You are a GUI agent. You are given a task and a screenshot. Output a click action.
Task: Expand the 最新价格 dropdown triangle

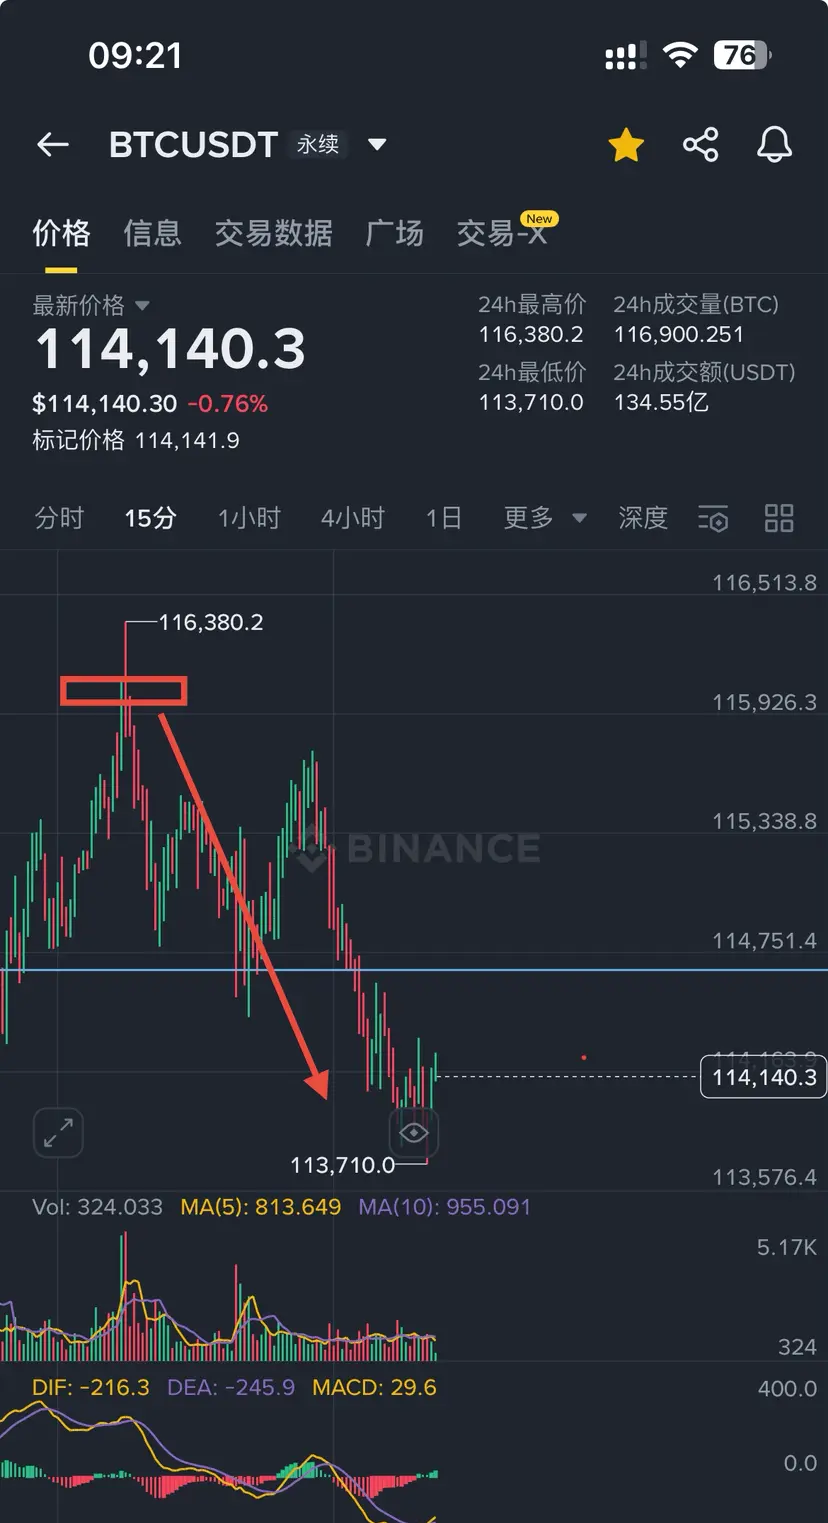(x=142, y=305)
